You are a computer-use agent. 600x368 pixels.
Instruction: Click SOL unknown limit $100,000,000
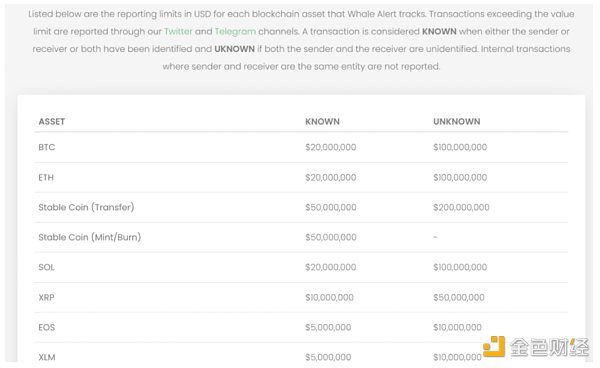pos(460,267)
